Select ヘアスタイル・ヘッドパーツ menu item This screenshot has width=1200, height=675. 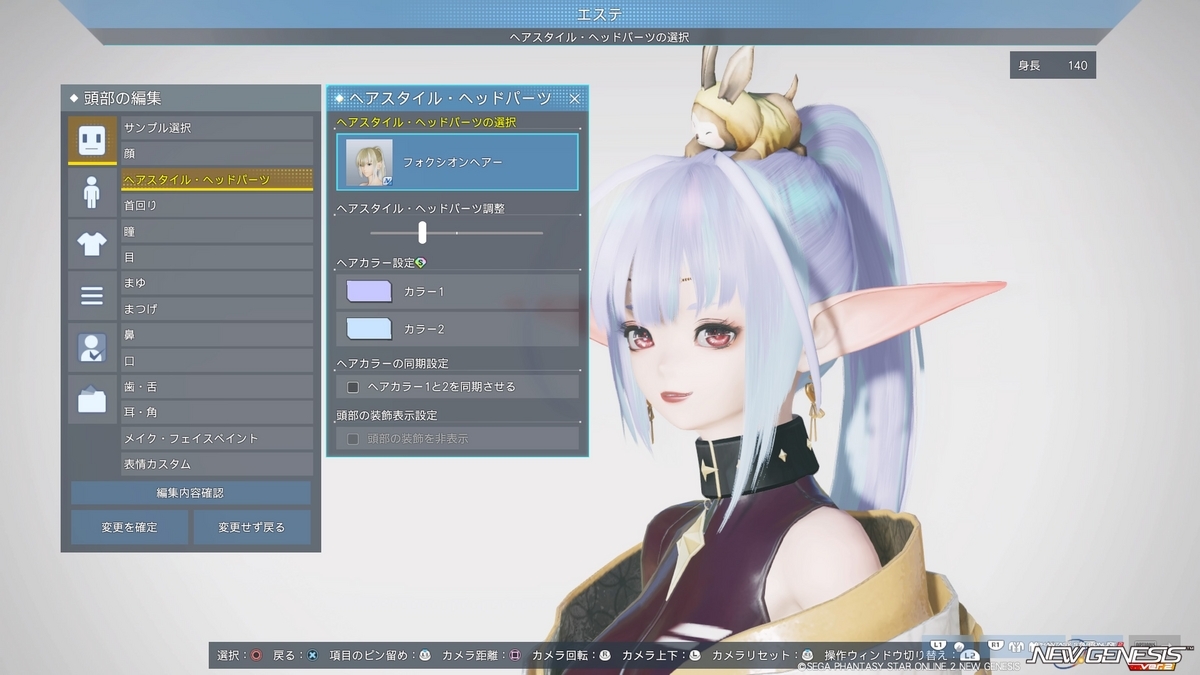[x=217, y=180]
